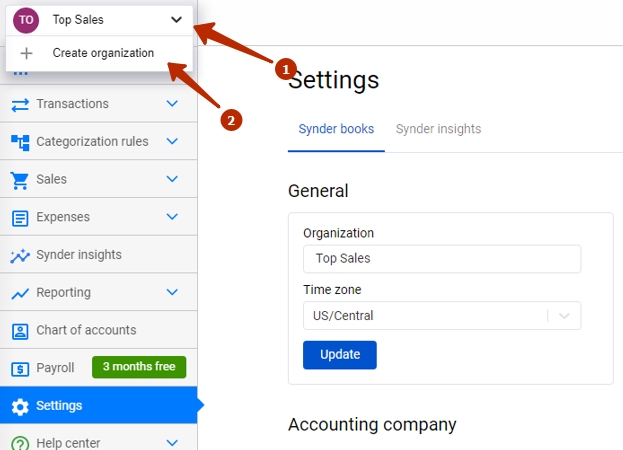Click the Update button
623x450 pixels.
click(x=340, y=355)
